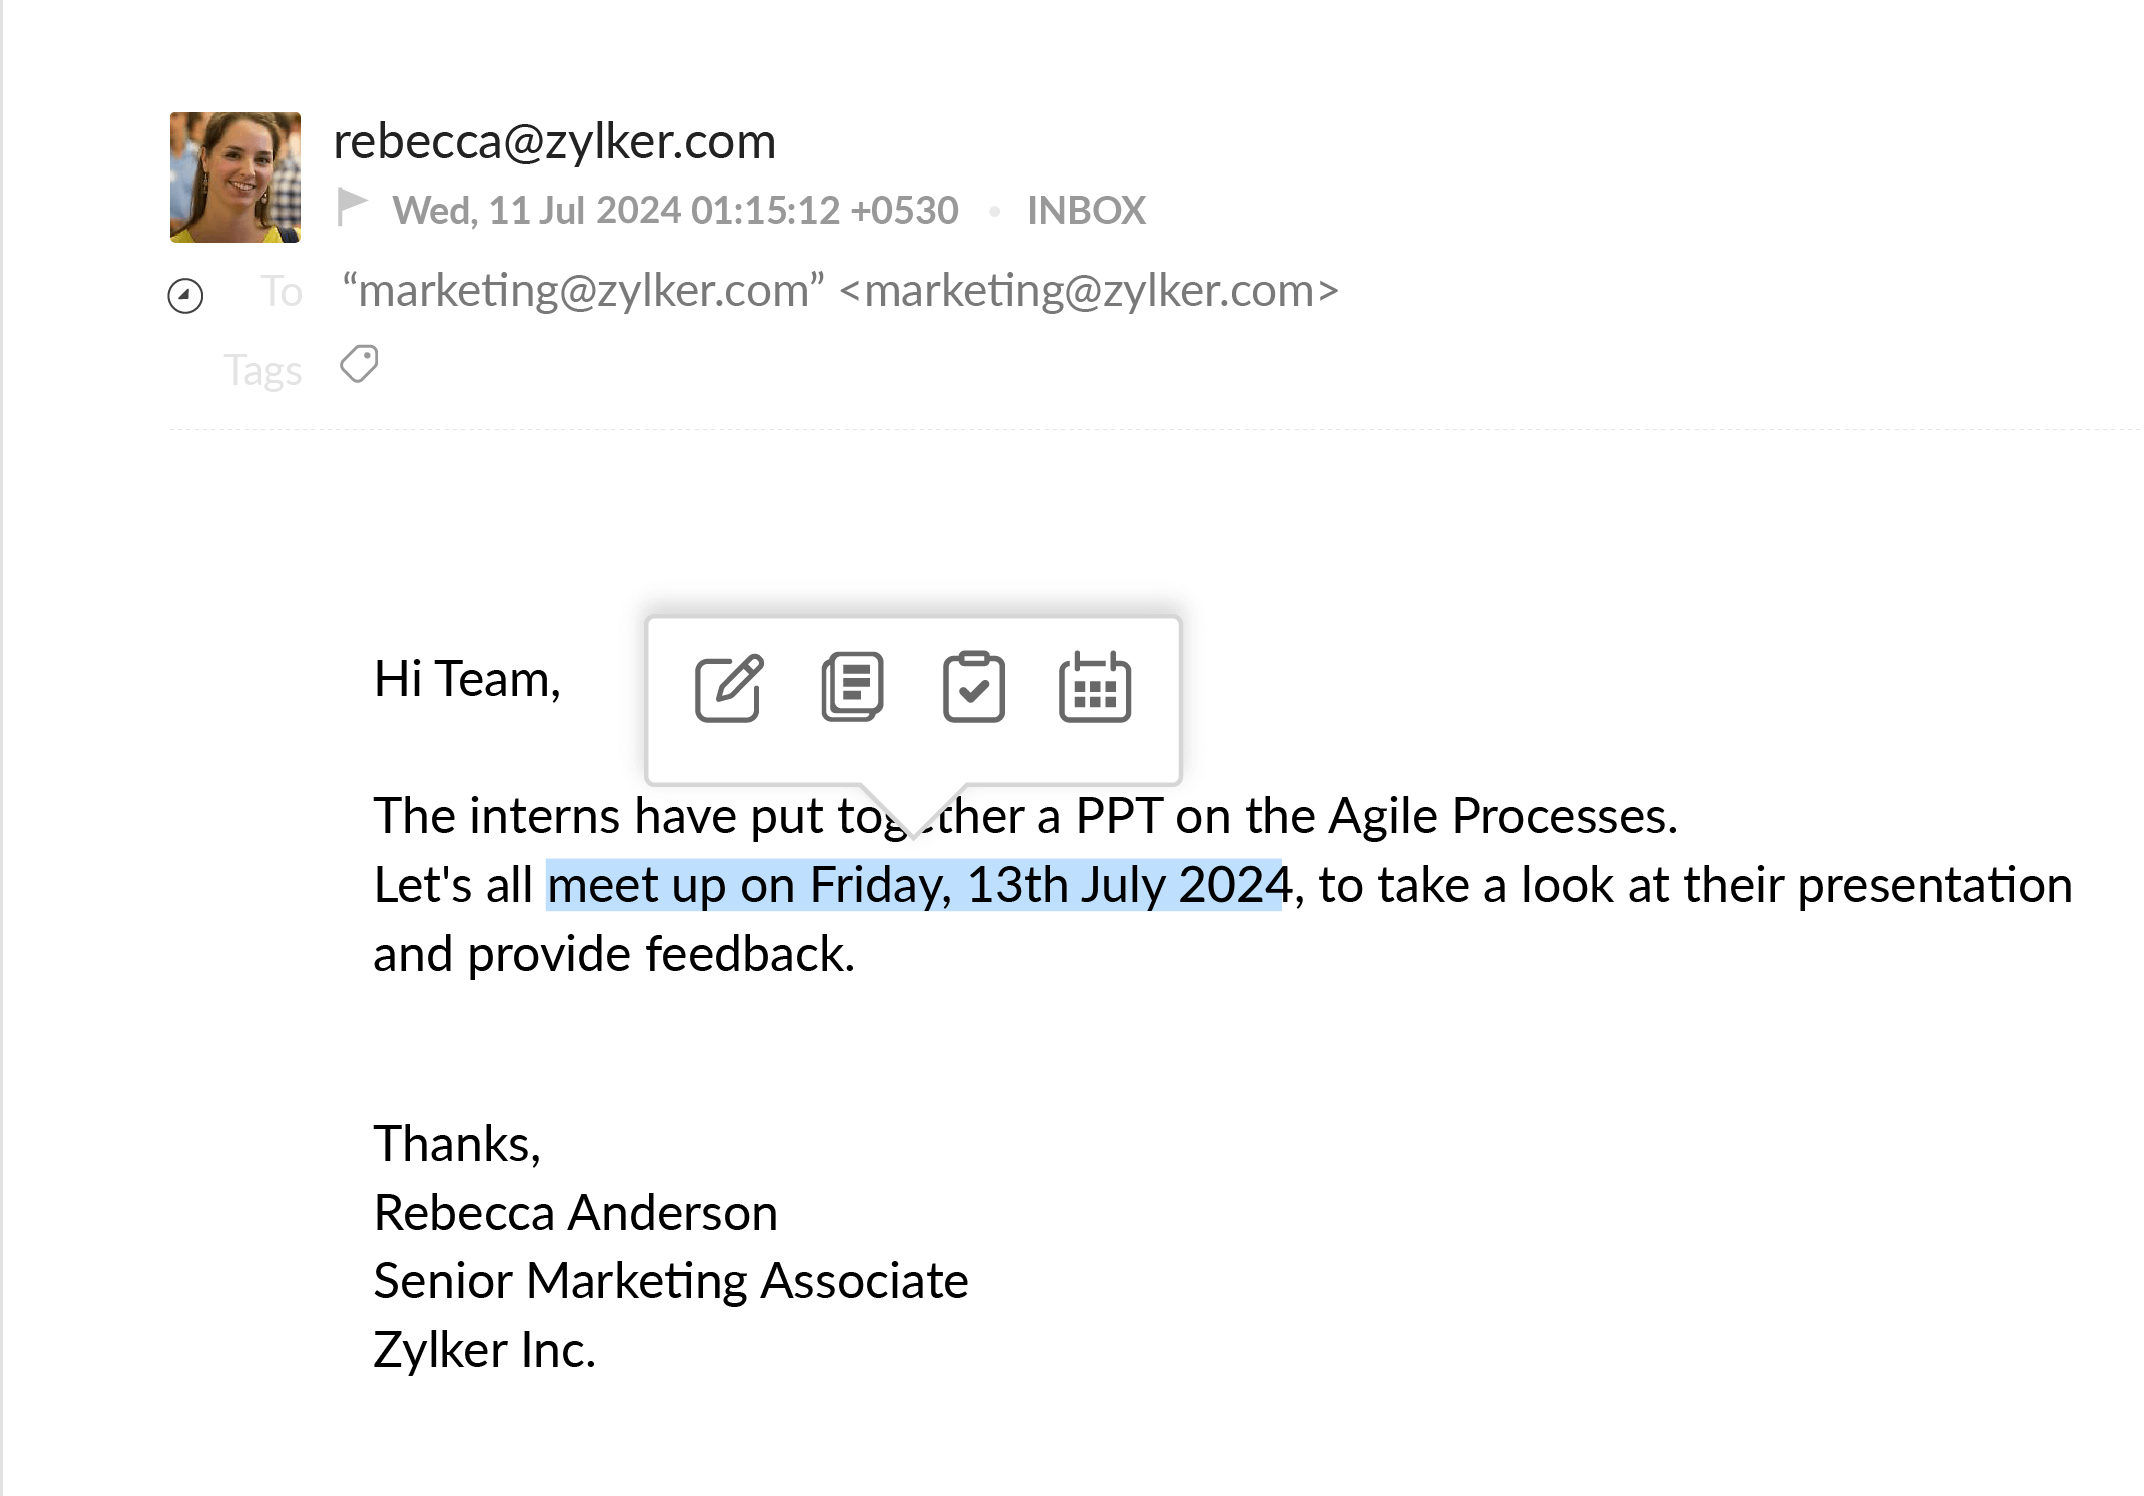
Task: Click the compose/edit icon in popup
Action: pyautogui.click(x=730, y=684)
